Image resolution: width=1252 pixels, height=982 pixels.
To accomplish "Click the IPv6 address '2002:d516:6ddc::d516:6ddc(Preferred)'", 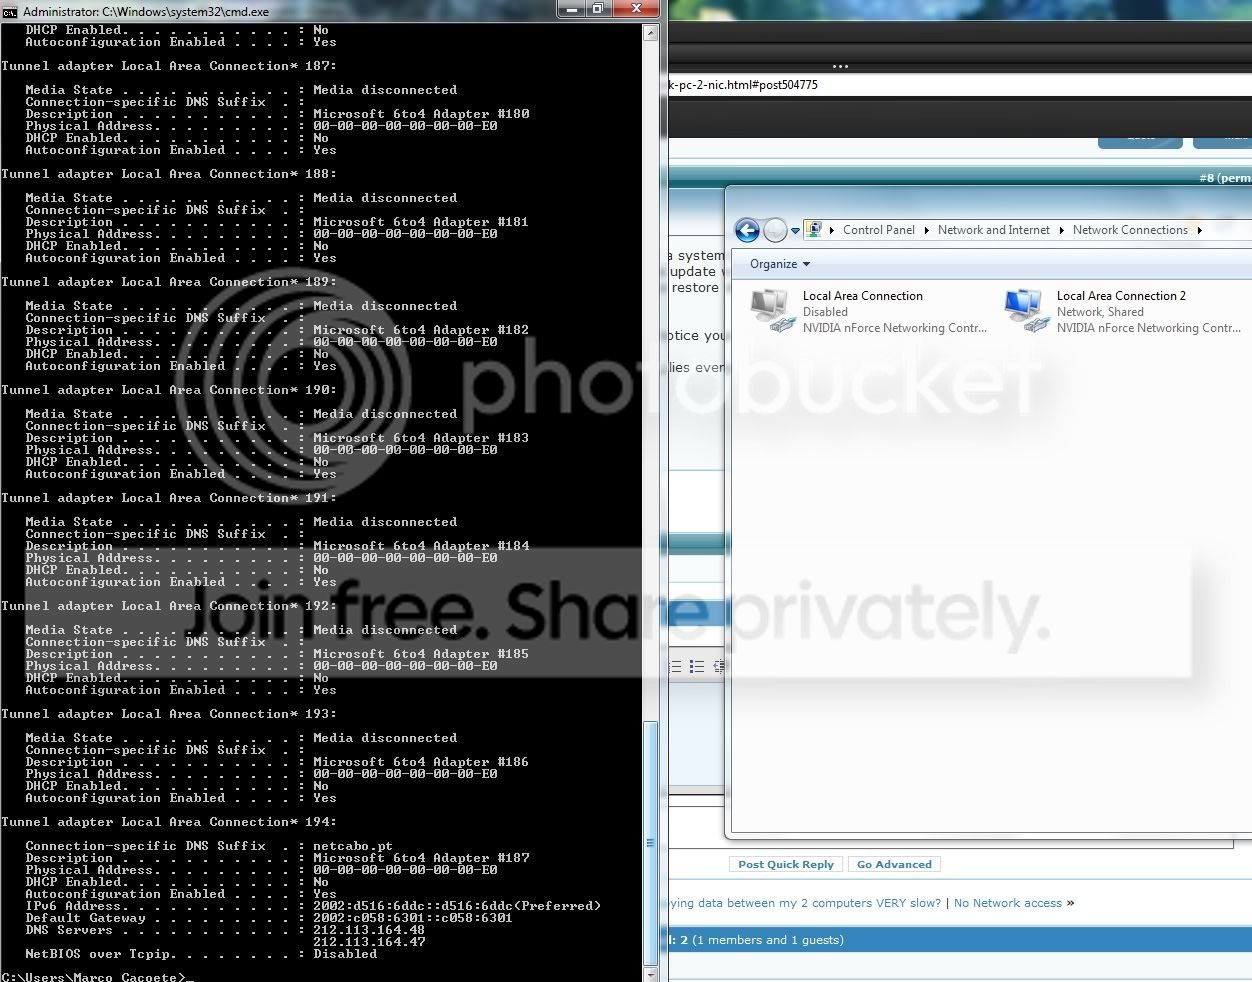I will 457,906.
